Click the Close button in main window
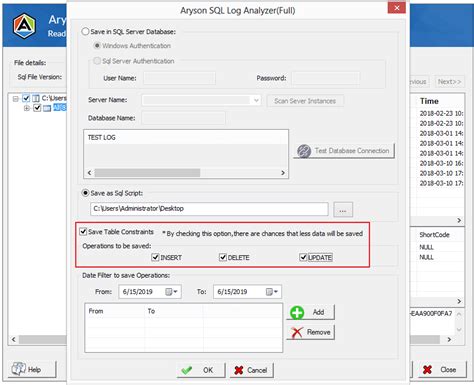The height and width of the screenshot is (385, 474). [442, 369]
